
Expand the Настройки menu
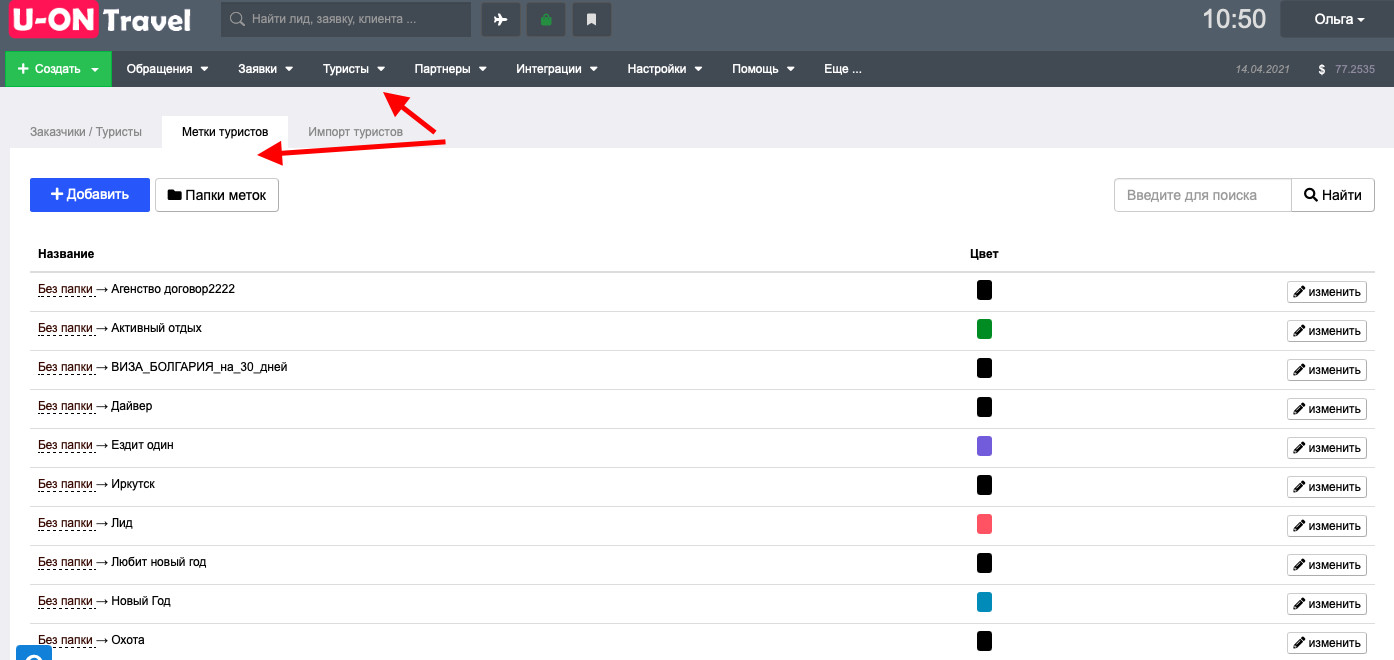pyautogui.click(x=665, y=69)
